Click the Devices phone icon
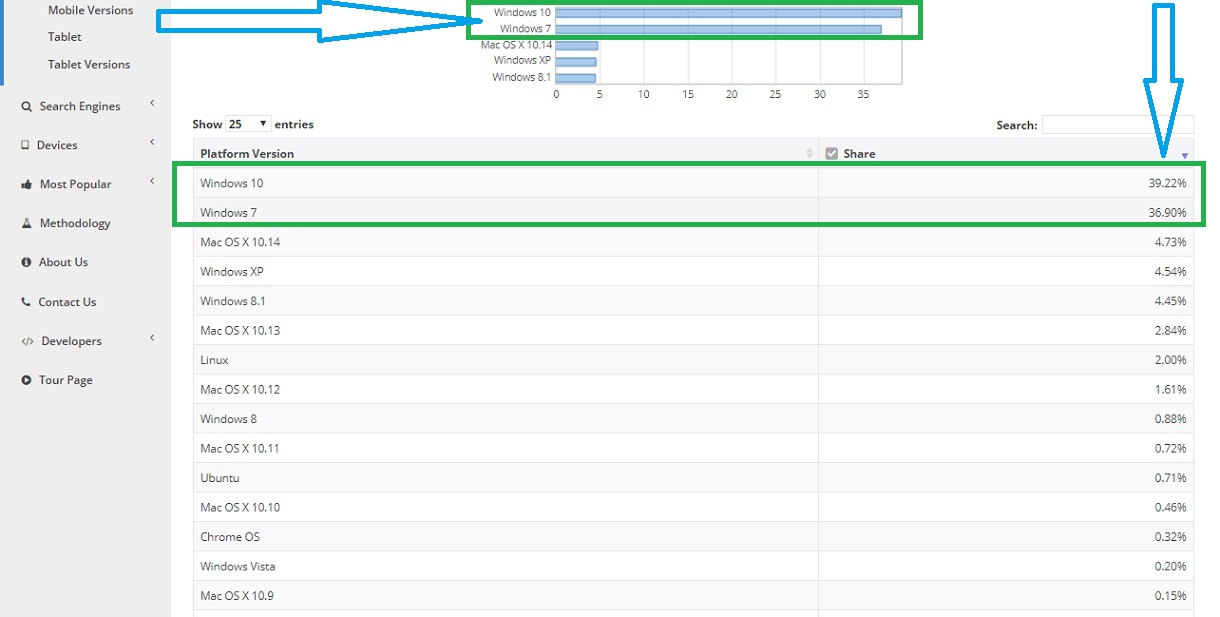The image size is (1220, 617). pos(25,145)
